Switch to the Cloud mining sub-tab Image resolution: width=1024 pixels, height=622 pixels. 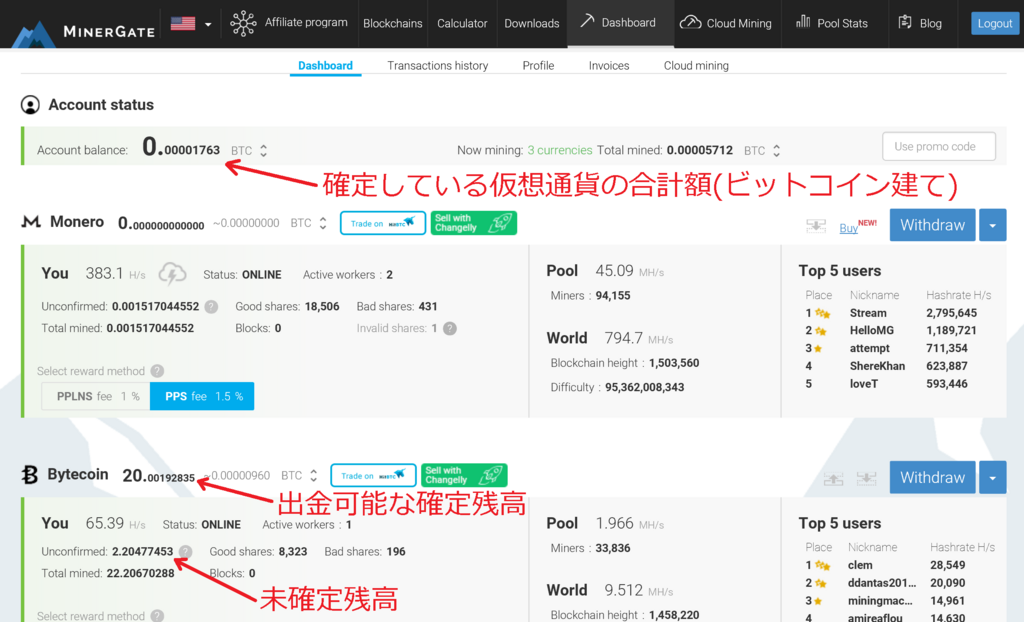[x=696, y=65]
